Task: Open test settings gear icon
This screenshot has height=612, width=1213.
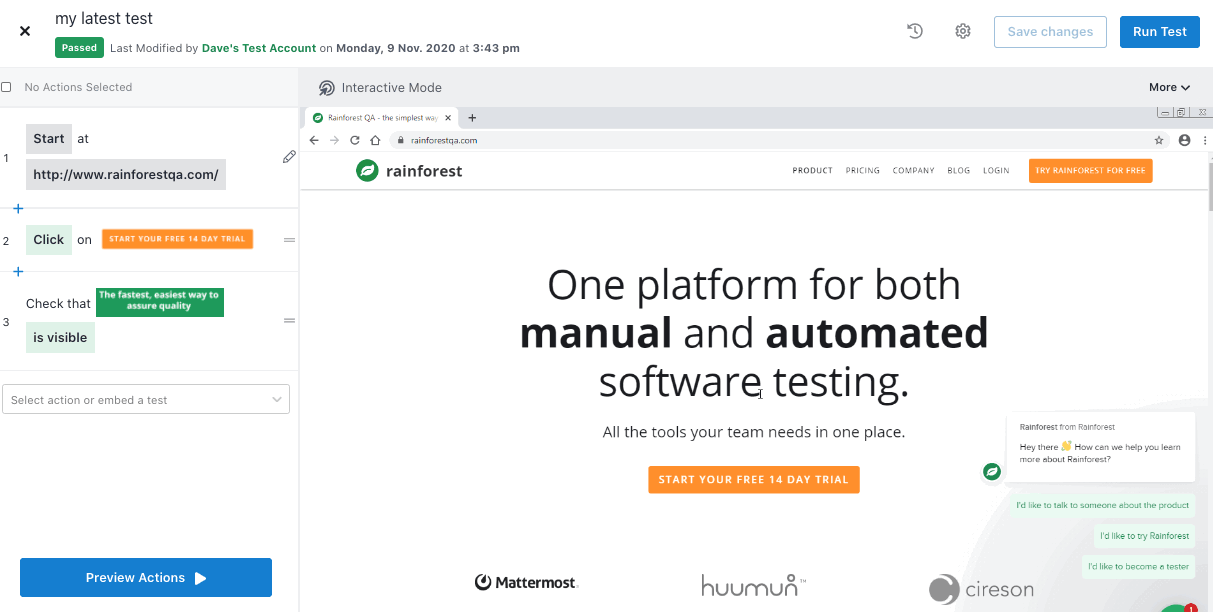Action: pos(963,31)
